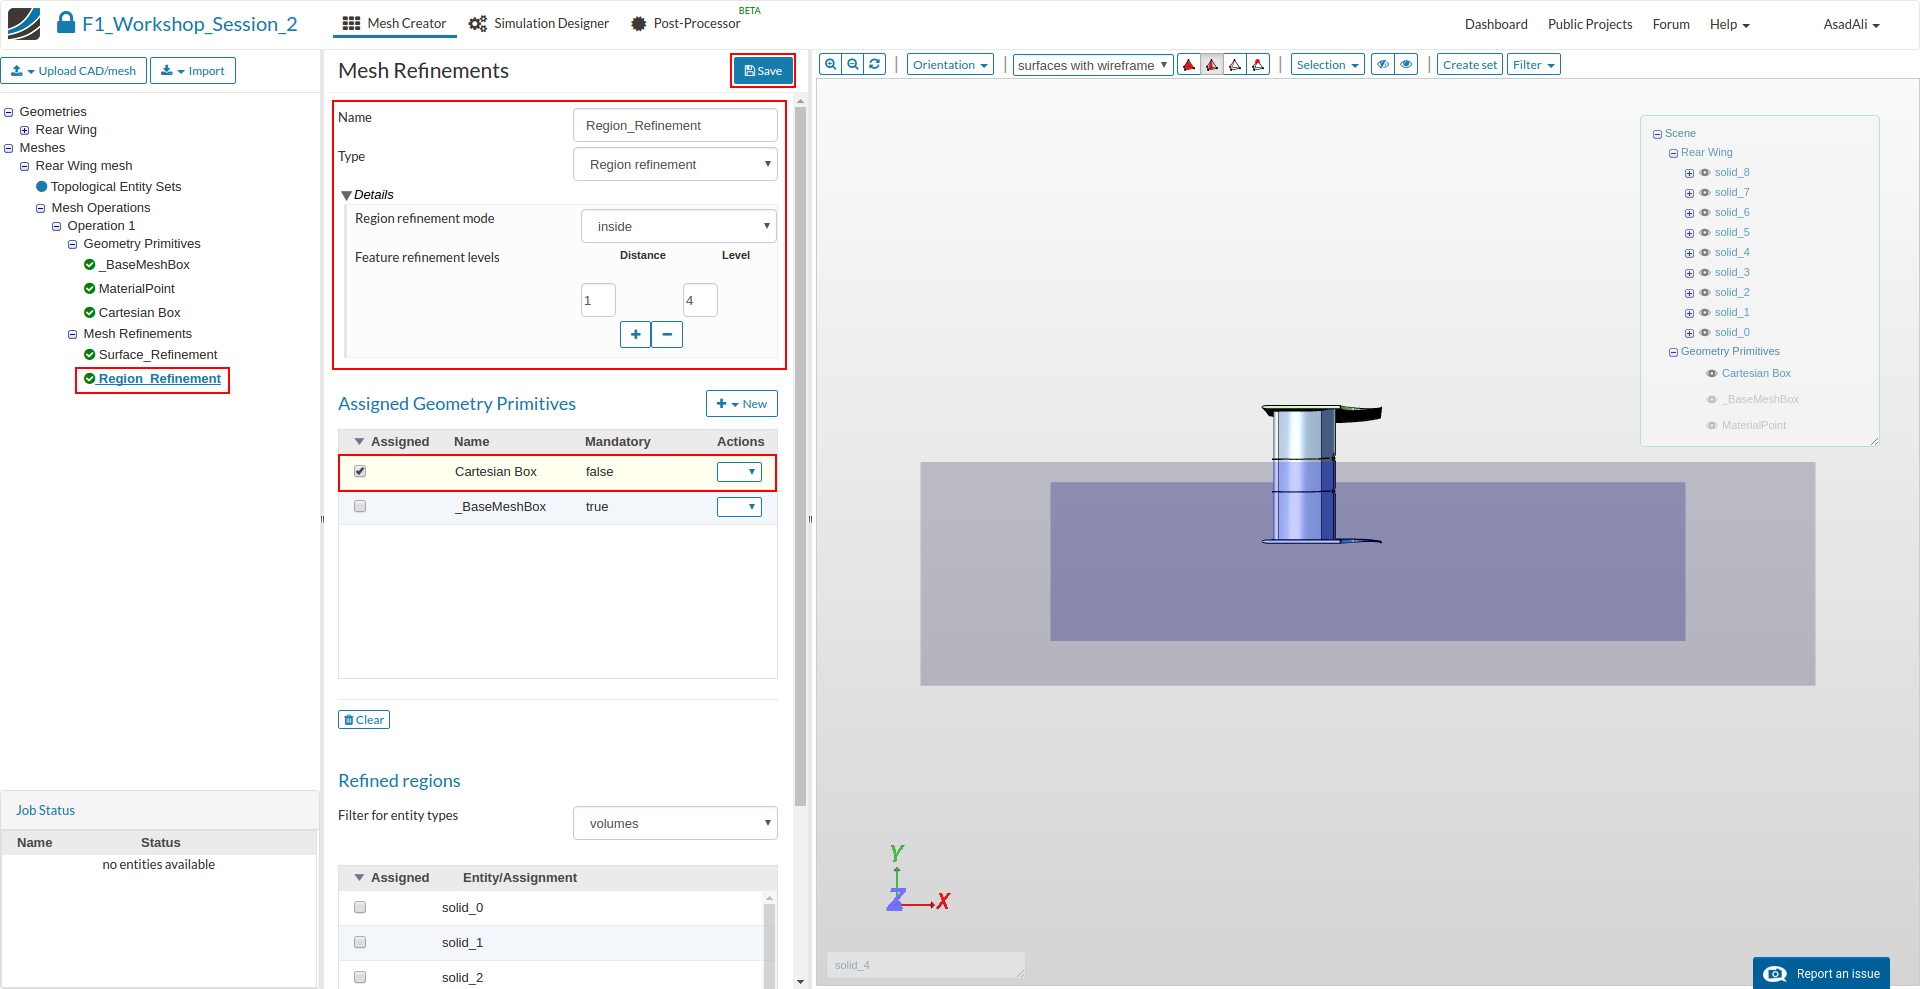Uncheck the Cartesian Box assigned checkbox
This screenshot has height=989, width=1920.
(360, 471)
